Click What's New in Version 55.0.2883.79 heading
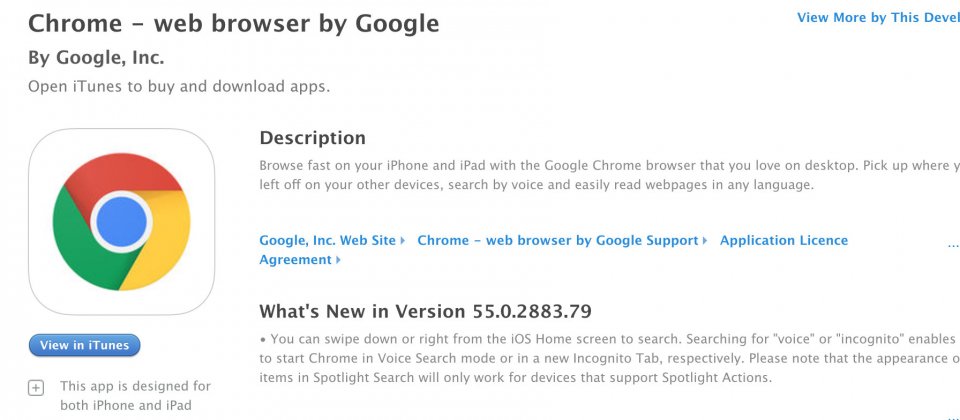Viewport: 960px width, 420px height. pos(426,312)
